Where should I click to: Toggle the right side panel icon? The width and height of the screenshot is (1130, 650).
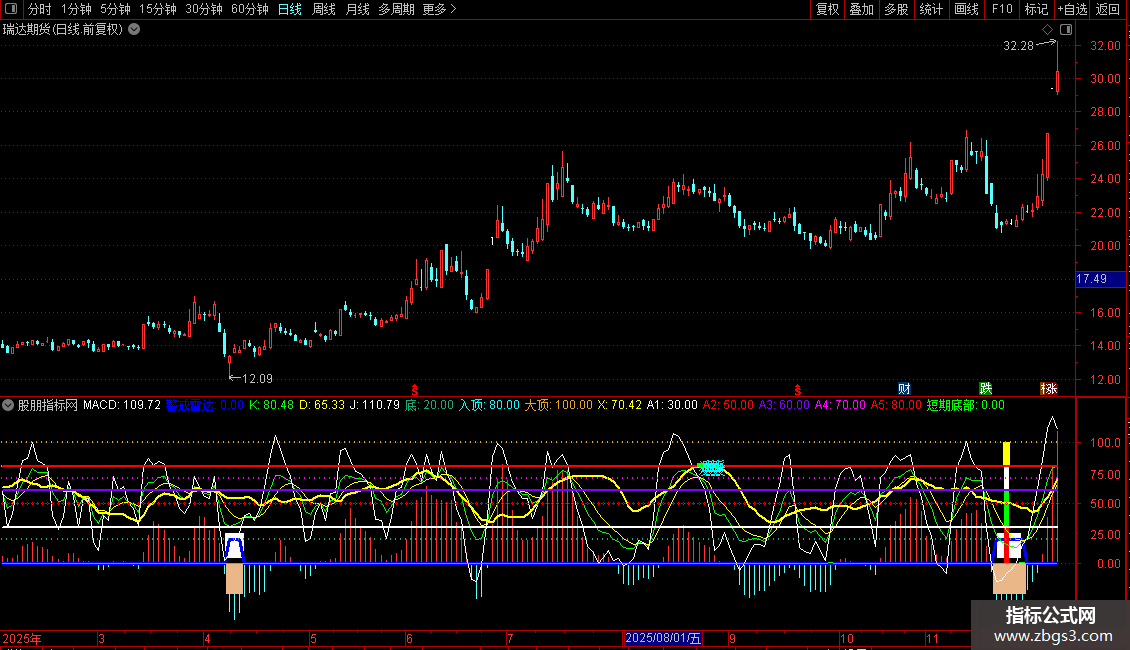coord(1066,30)
